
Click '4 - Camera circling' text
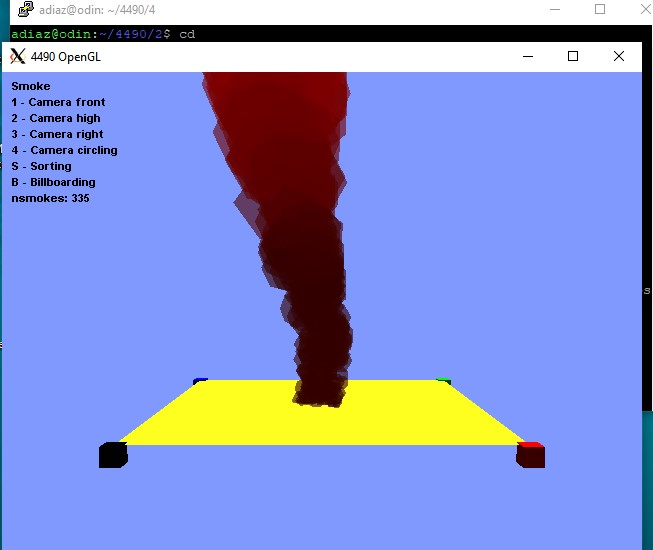pos(64,150)
